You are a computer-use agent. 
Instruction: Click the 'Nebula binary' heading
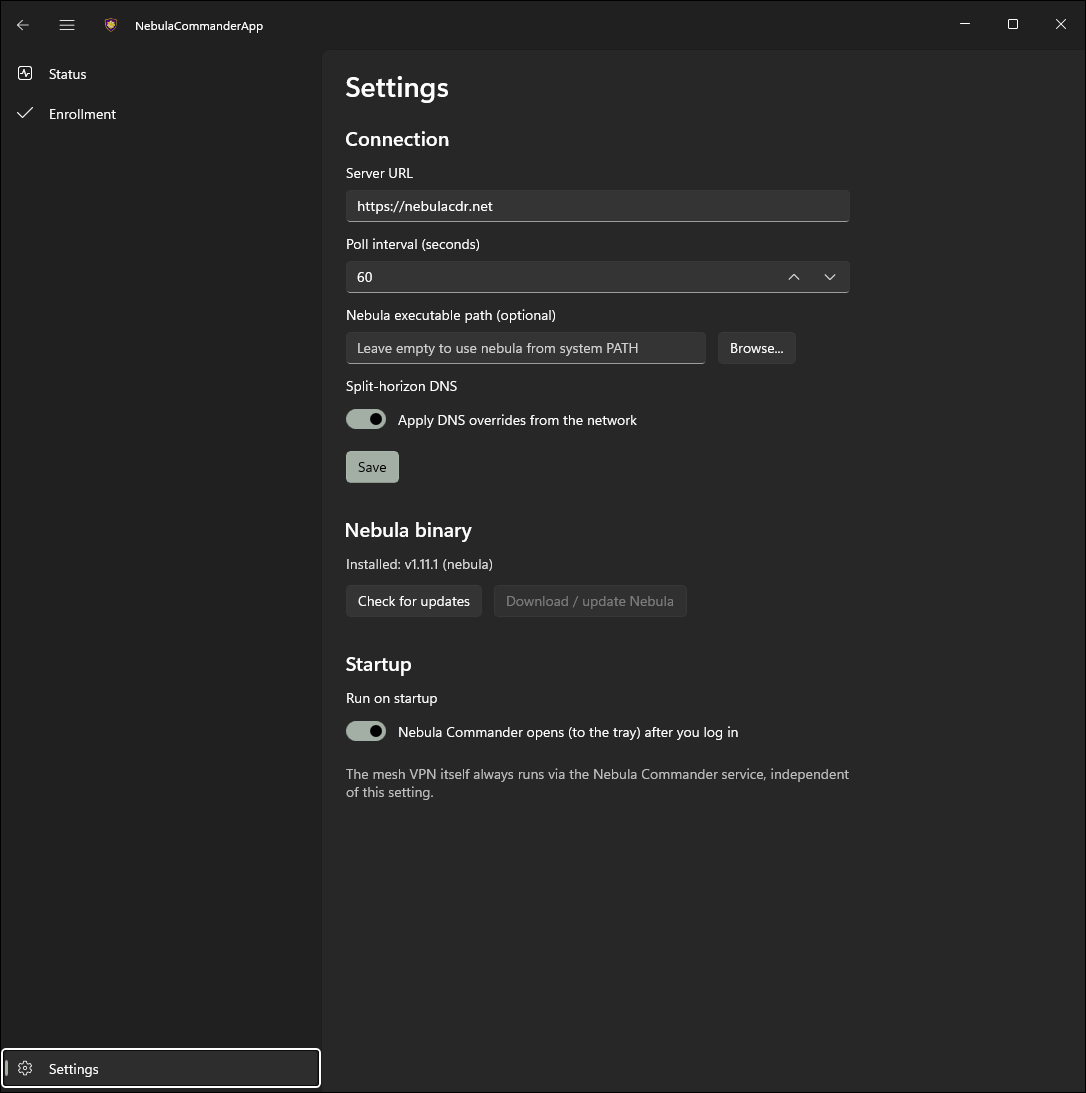point(408,530)
